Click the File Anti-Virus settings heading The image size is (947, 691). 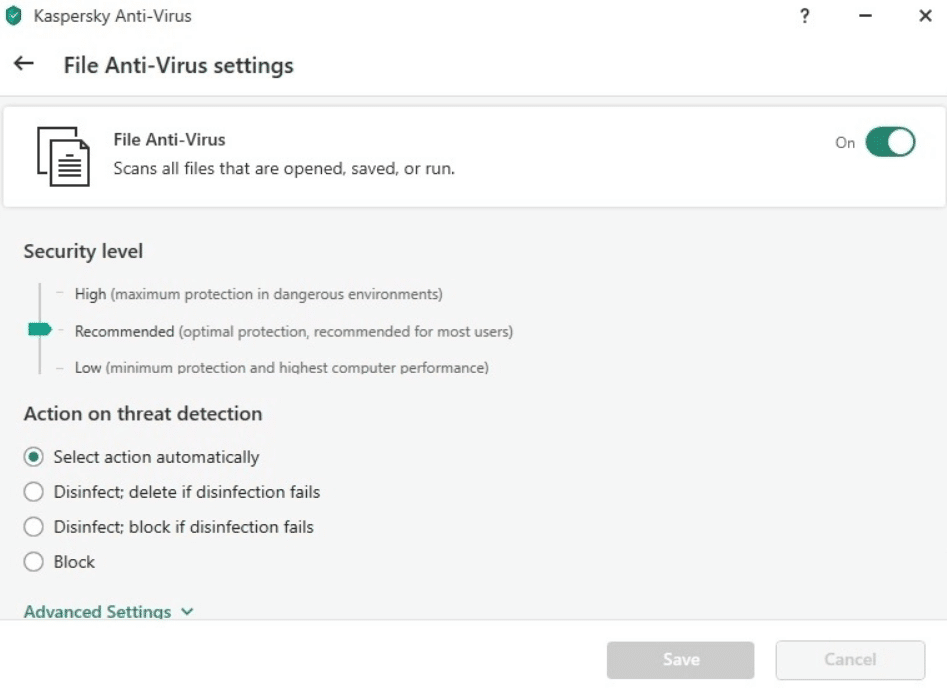tap(178, 65)
